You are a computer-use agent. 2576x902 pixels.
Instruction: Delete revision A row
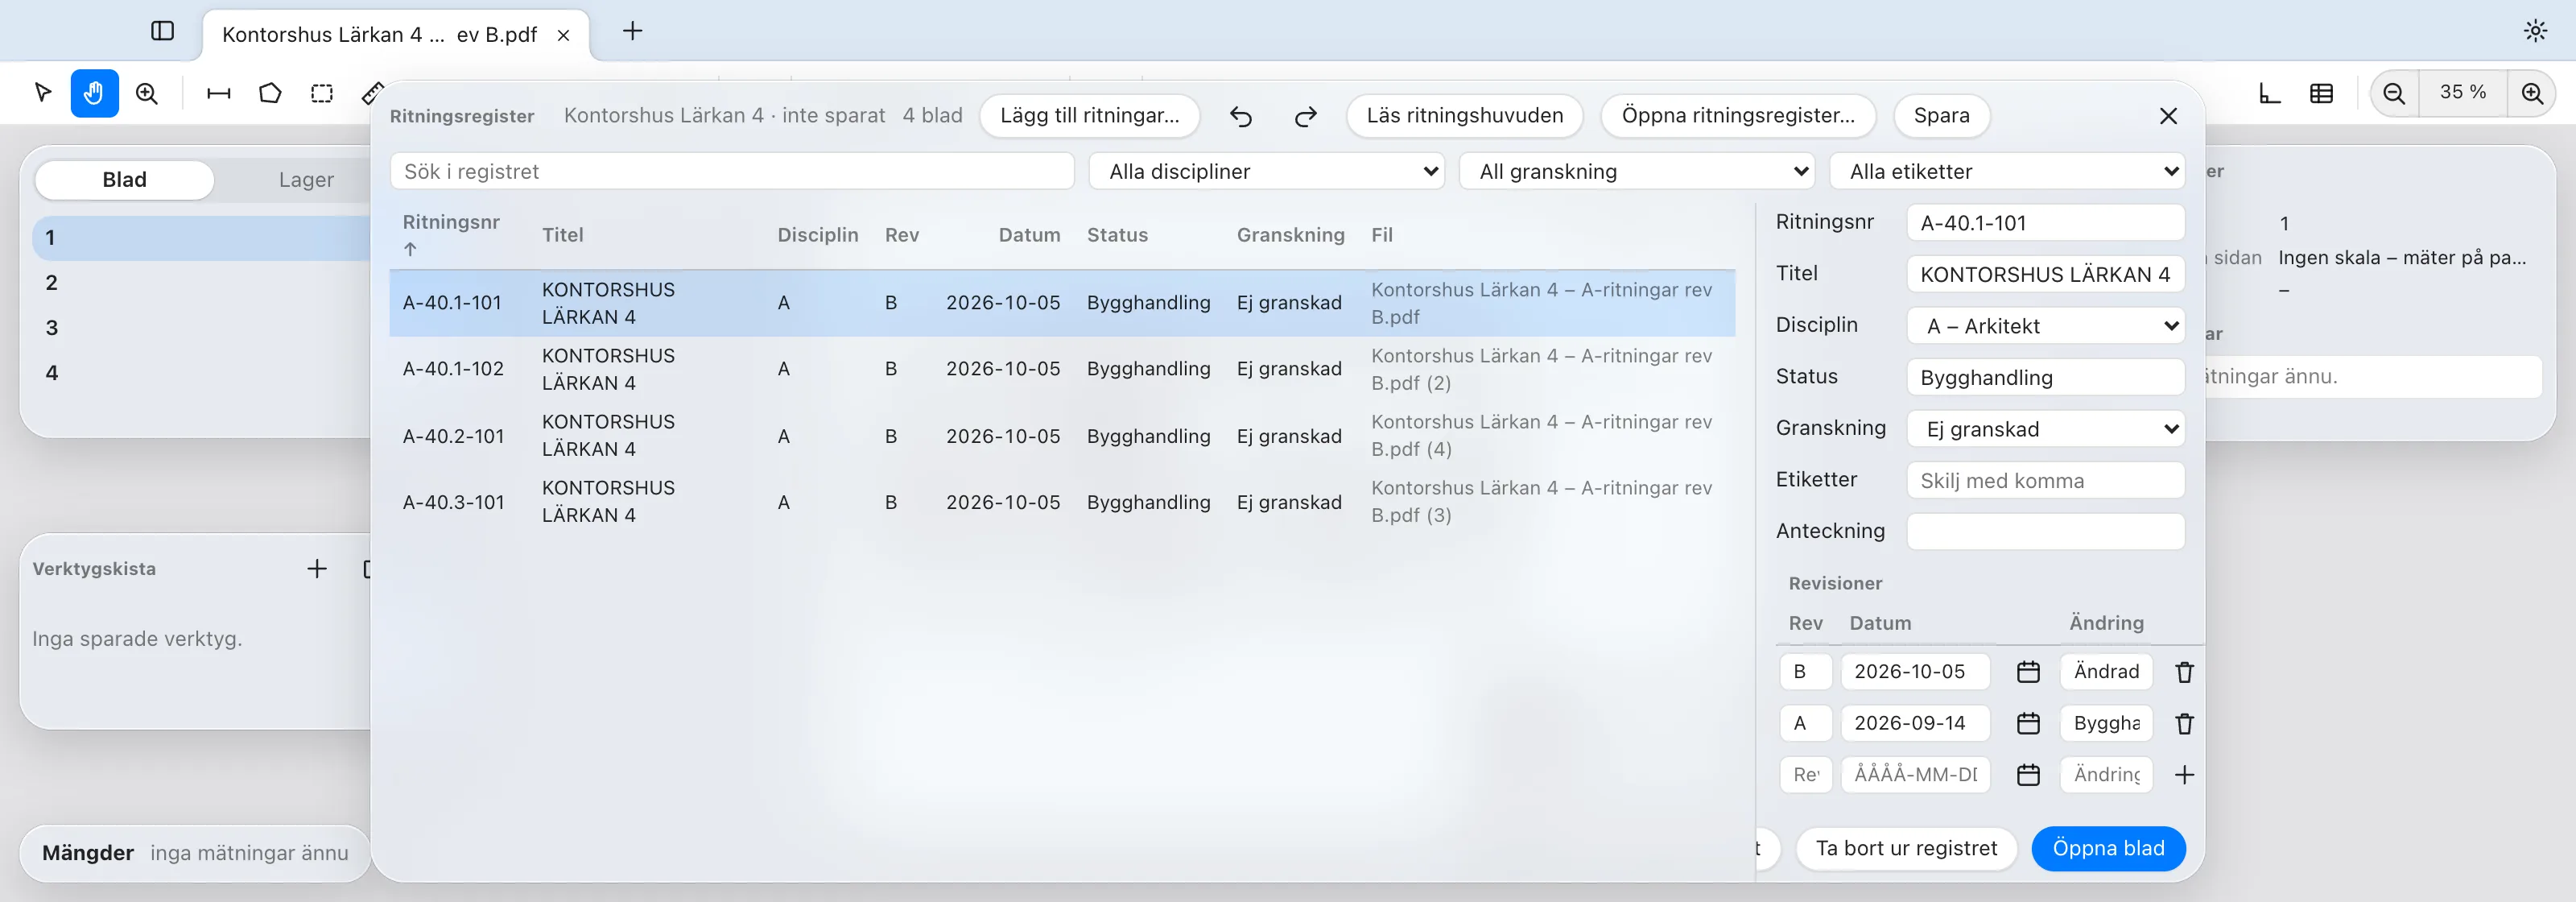[2184, 723]
